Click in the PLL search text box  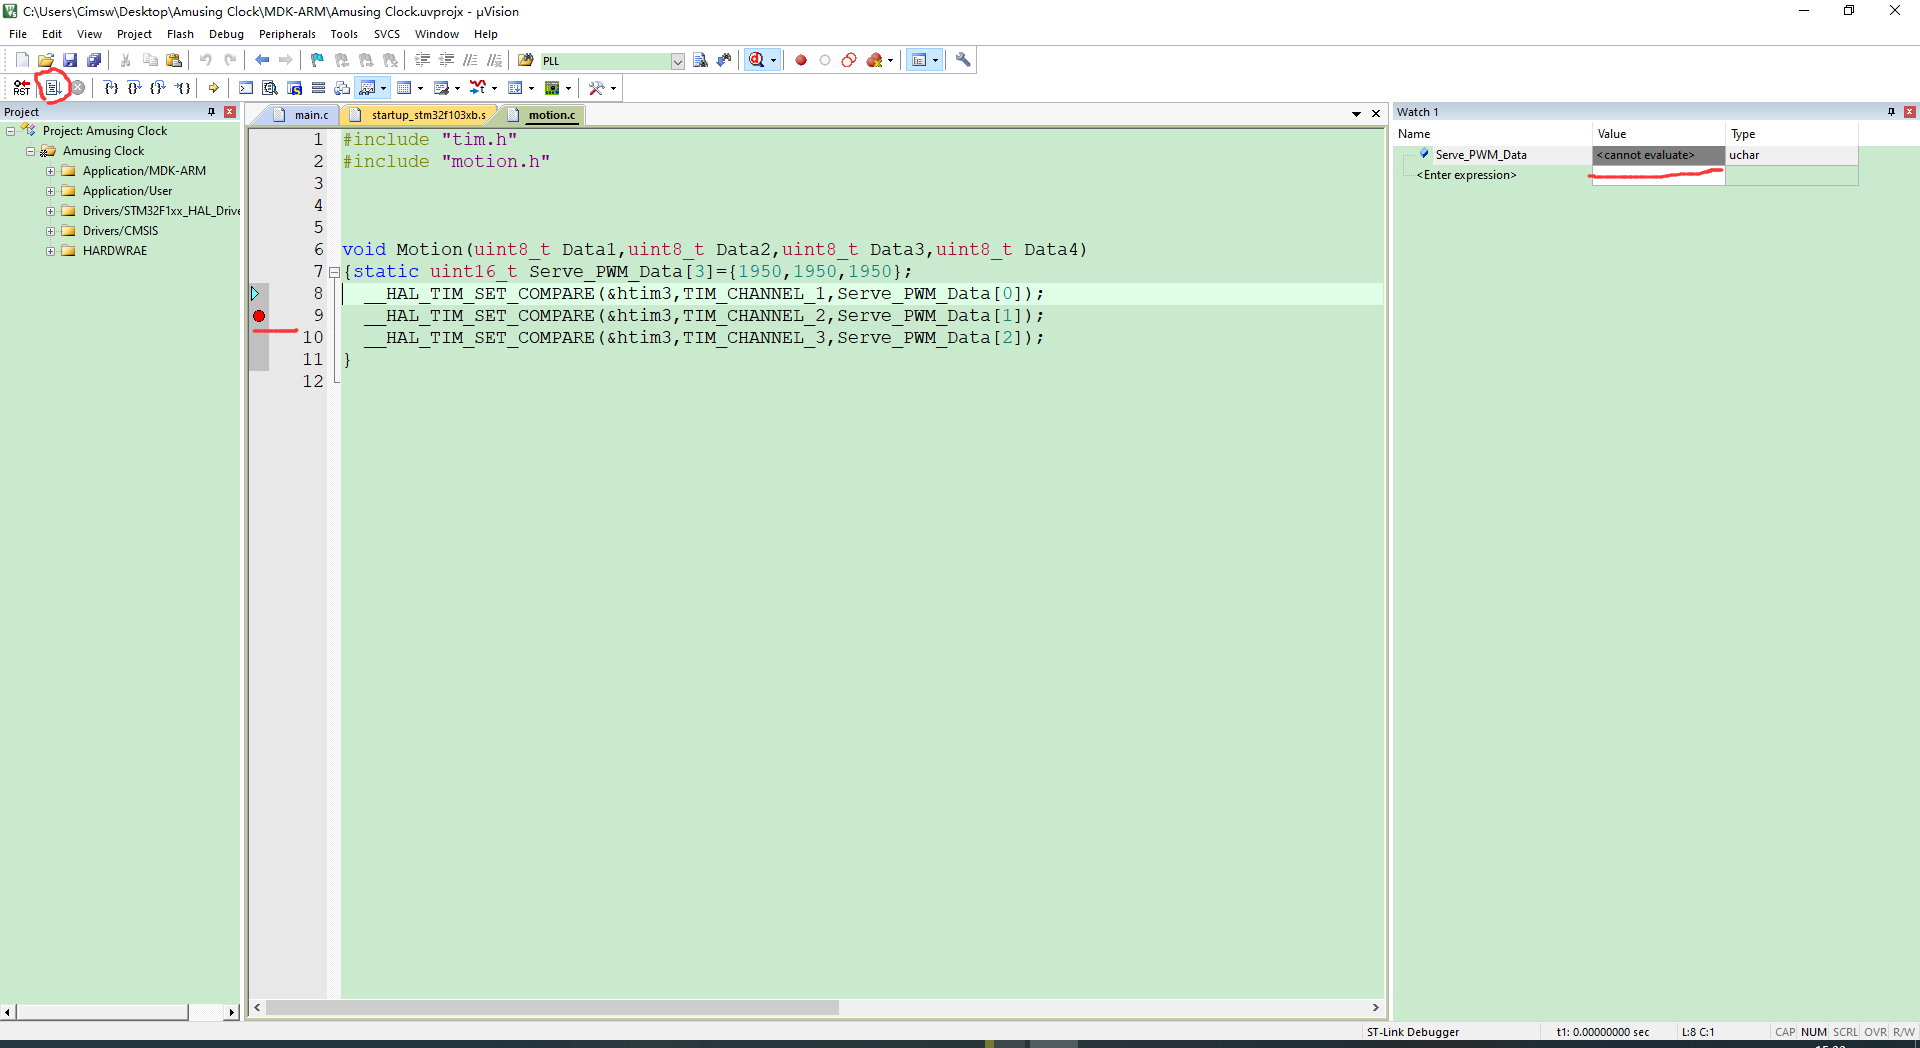click(x=605, y=61)
